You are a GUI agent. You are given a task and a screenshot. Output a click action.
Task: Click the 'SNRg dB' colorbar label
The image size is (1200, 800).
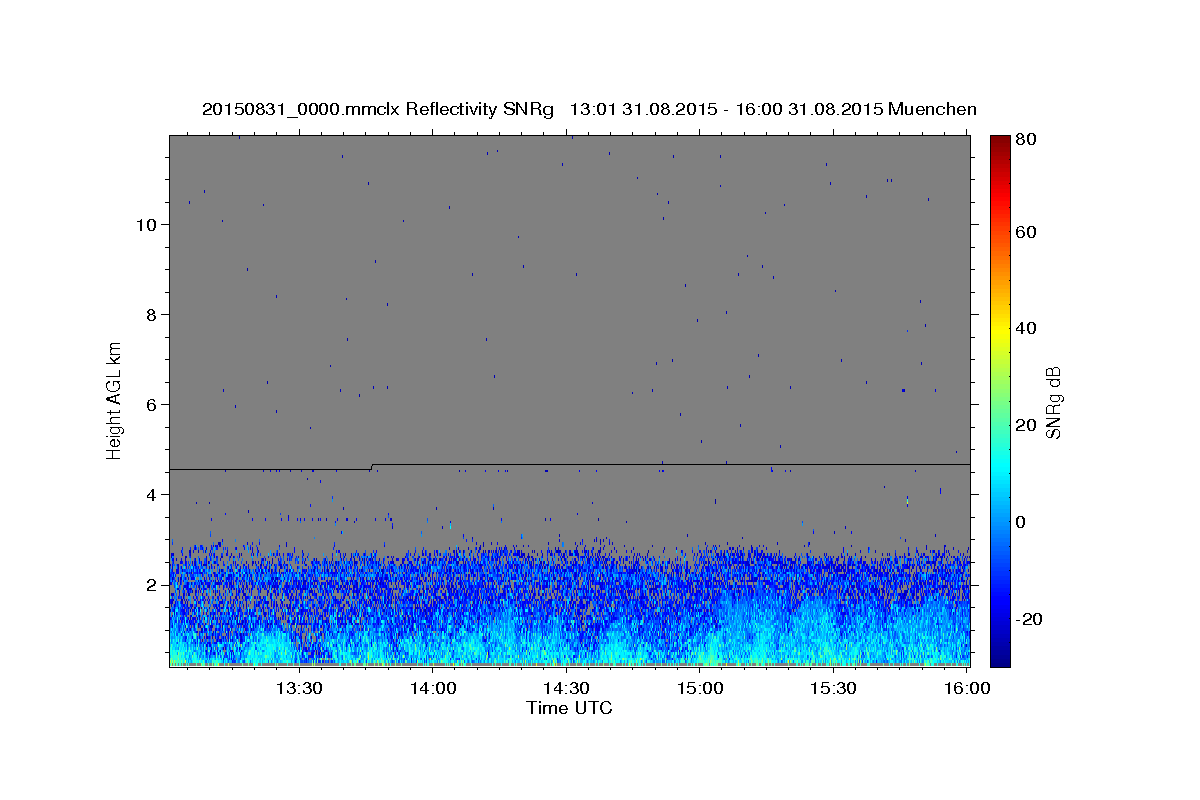[1053, 402]
